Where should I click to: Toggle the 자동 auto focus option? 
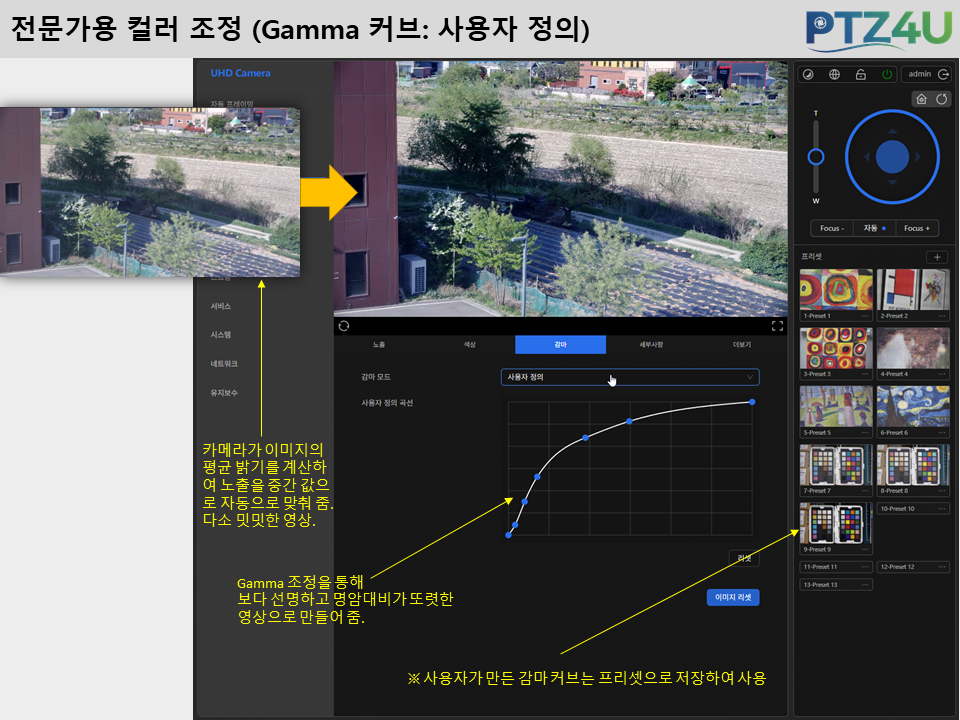[874, 228]
